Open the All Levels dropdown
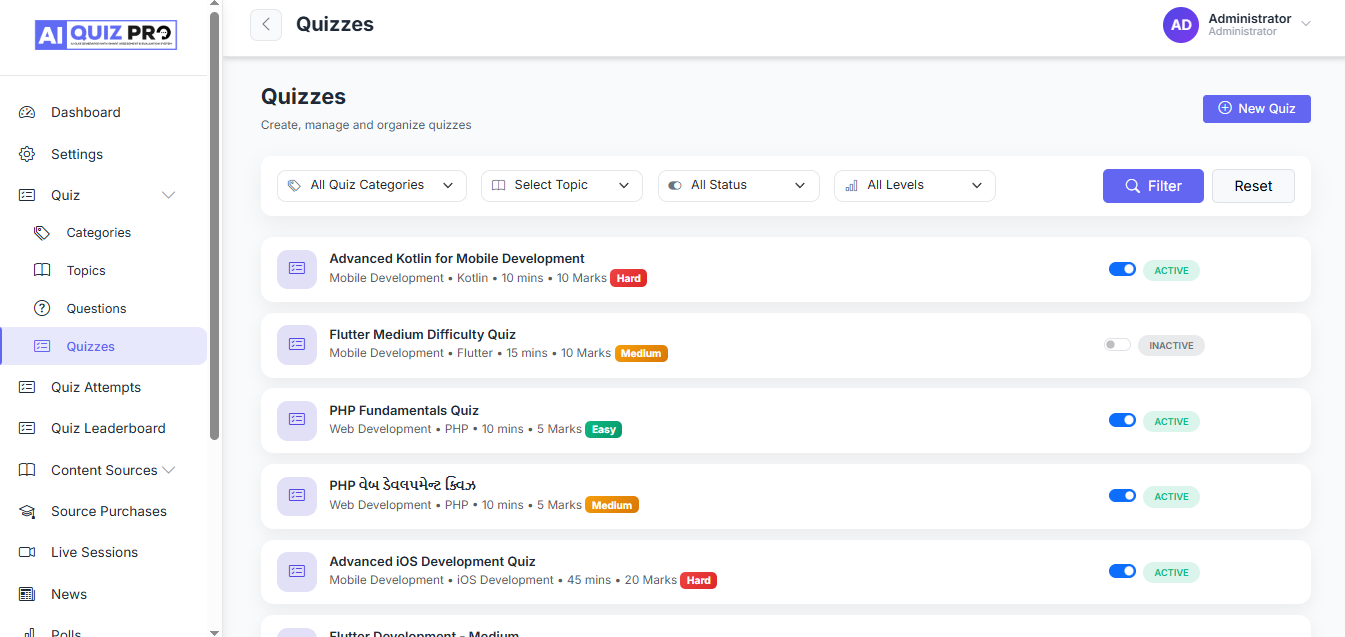 click(x=915, y=186)
